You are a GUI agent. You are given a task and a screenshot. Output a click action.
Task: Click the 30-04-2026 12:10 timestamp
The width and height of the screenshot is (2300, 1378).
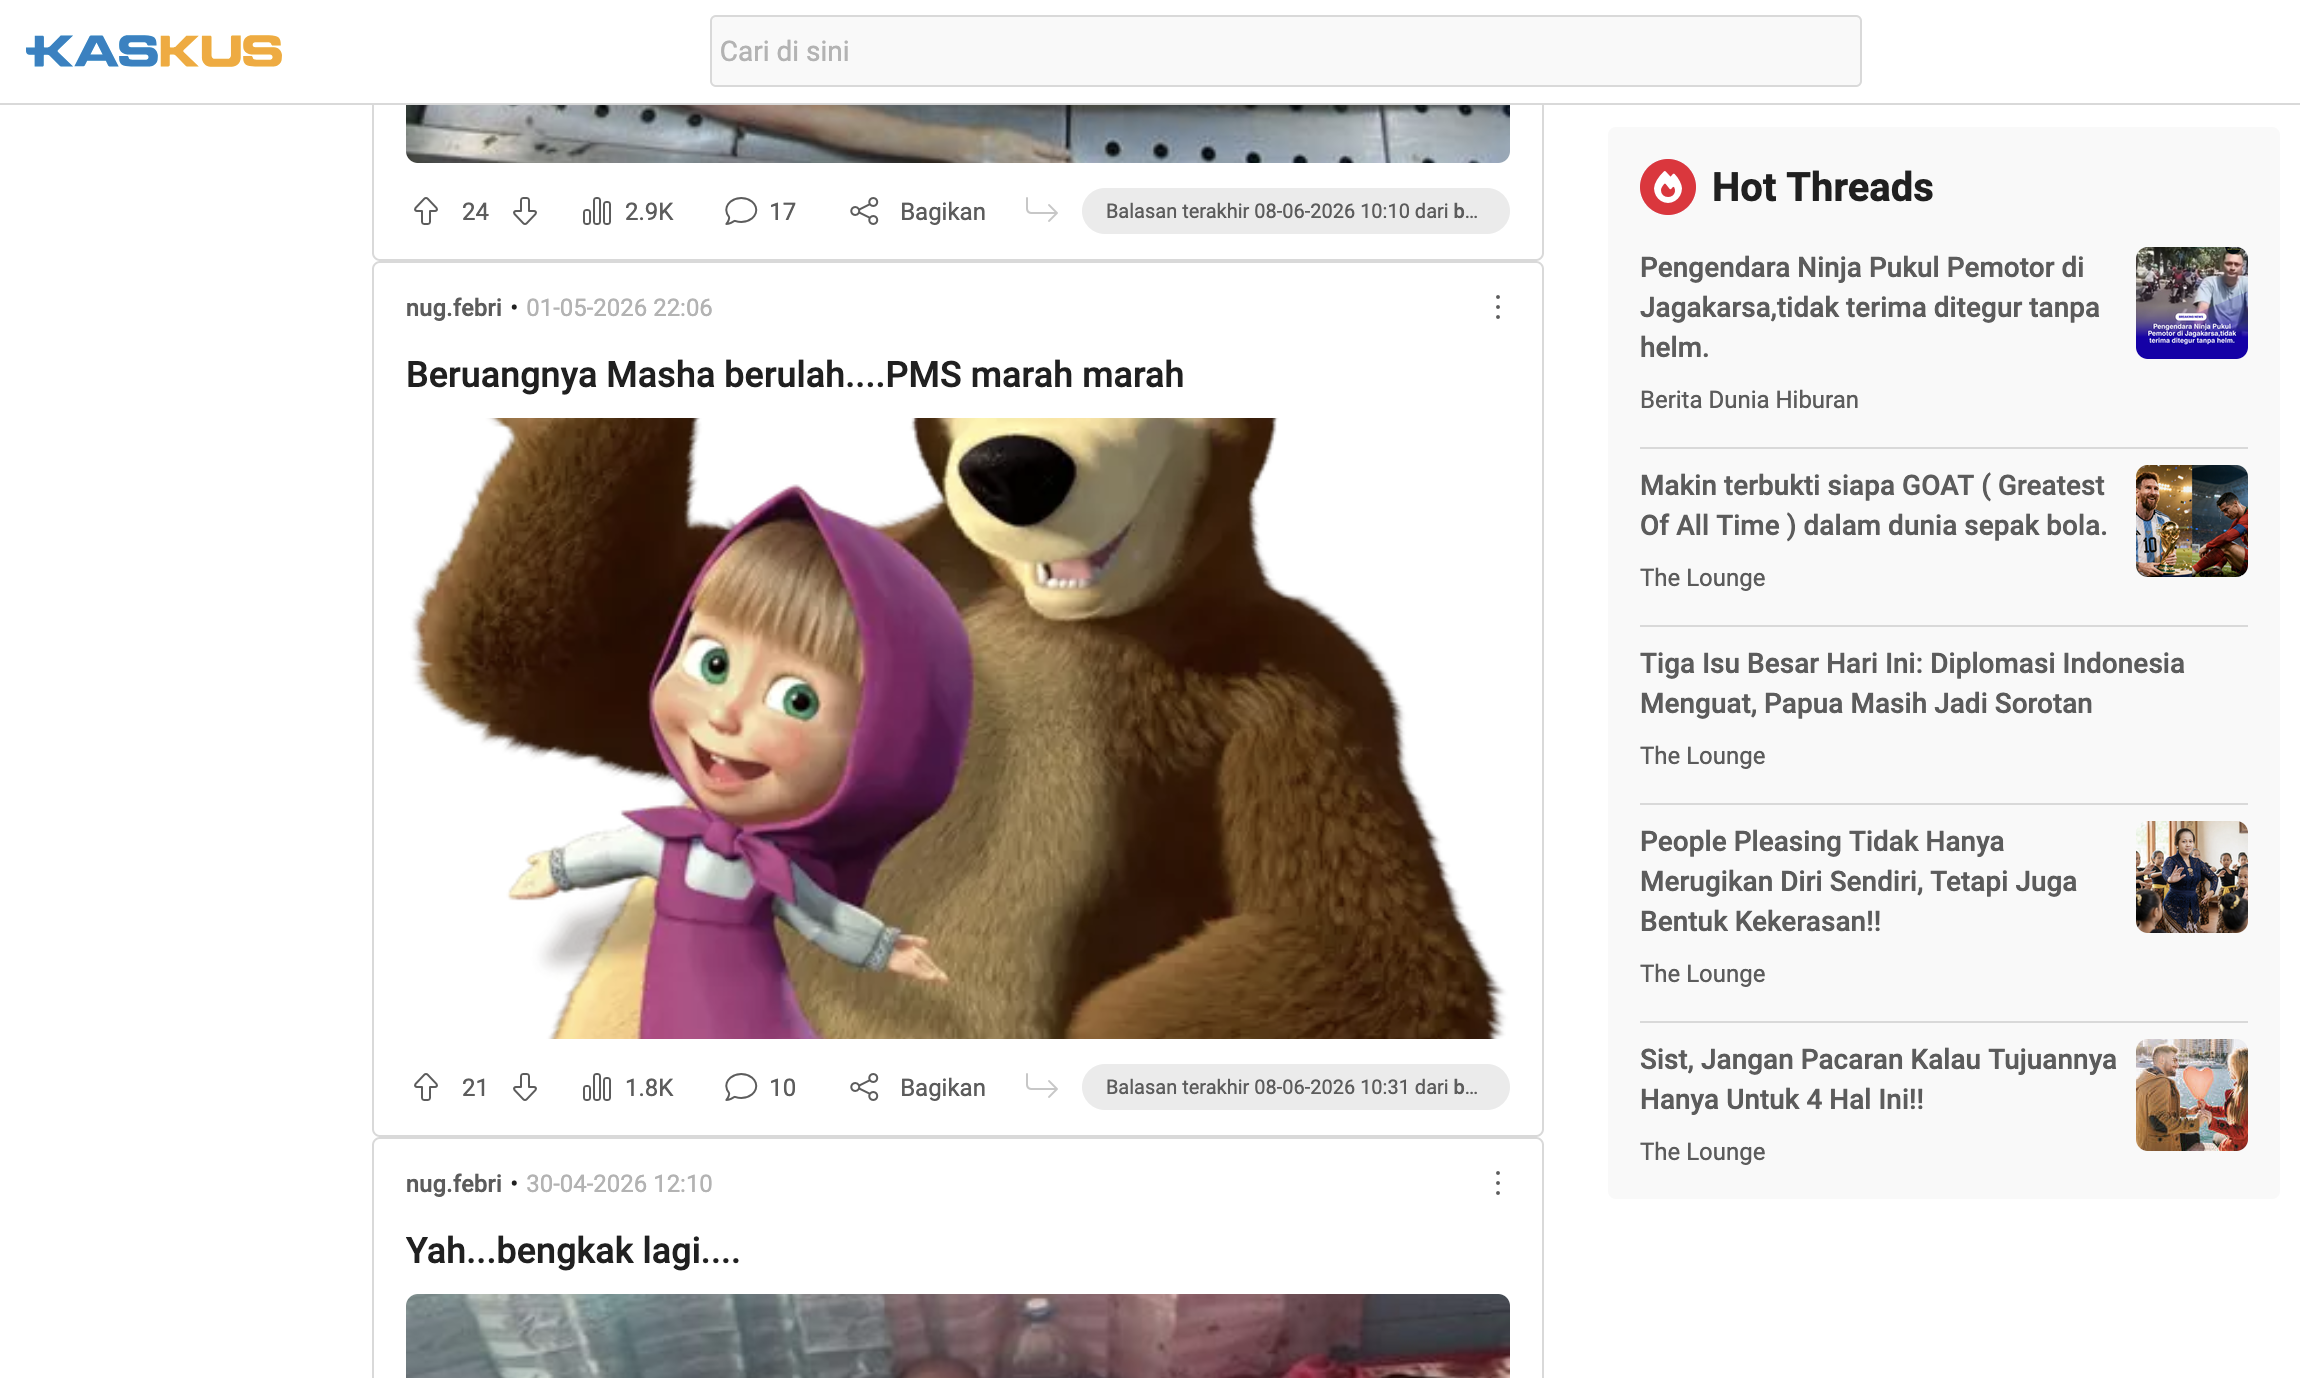619,1183
